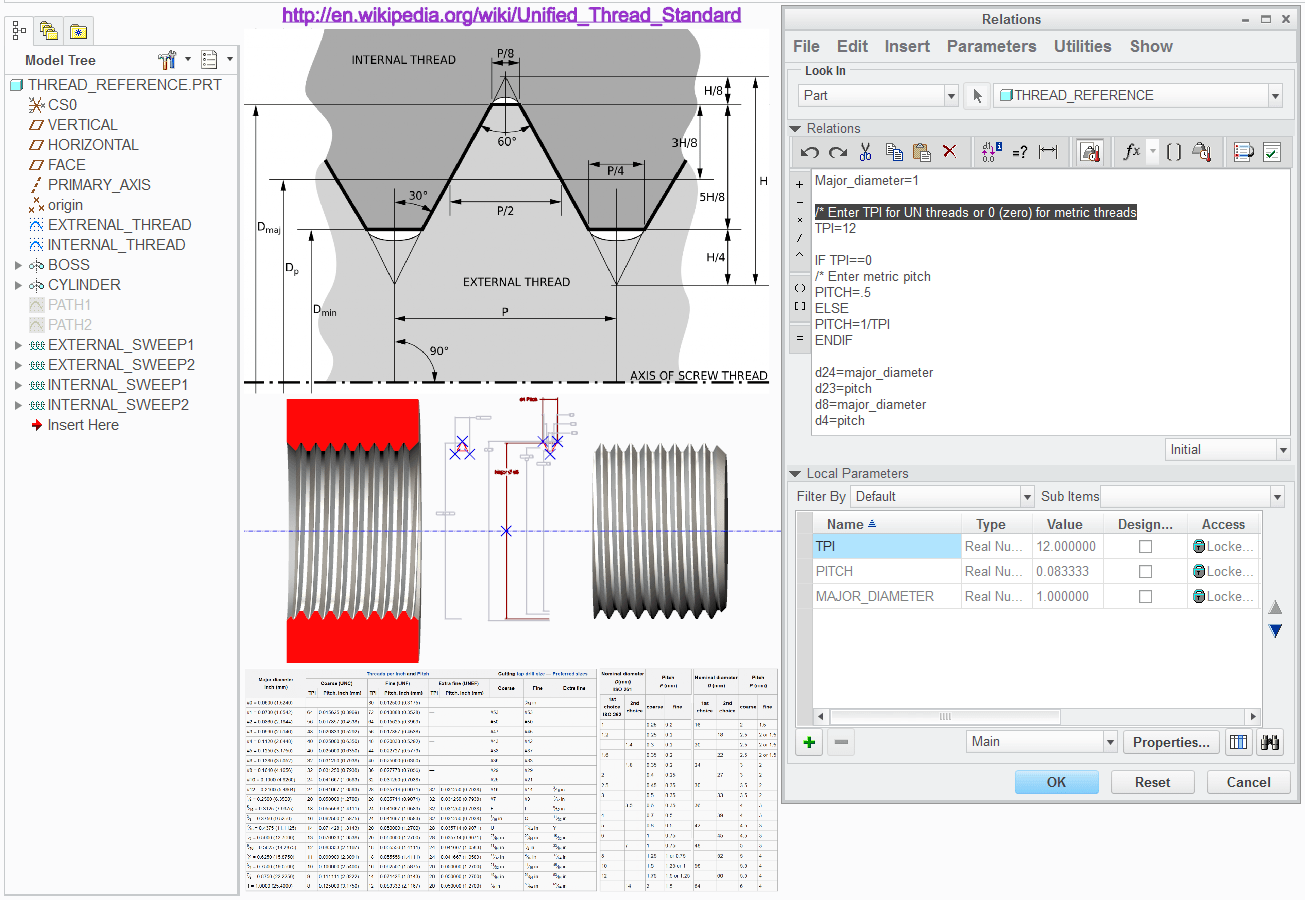Screen dimensions: 1305x900
Task: Insert divide operator from the side palette
Action: pos(800,238)
